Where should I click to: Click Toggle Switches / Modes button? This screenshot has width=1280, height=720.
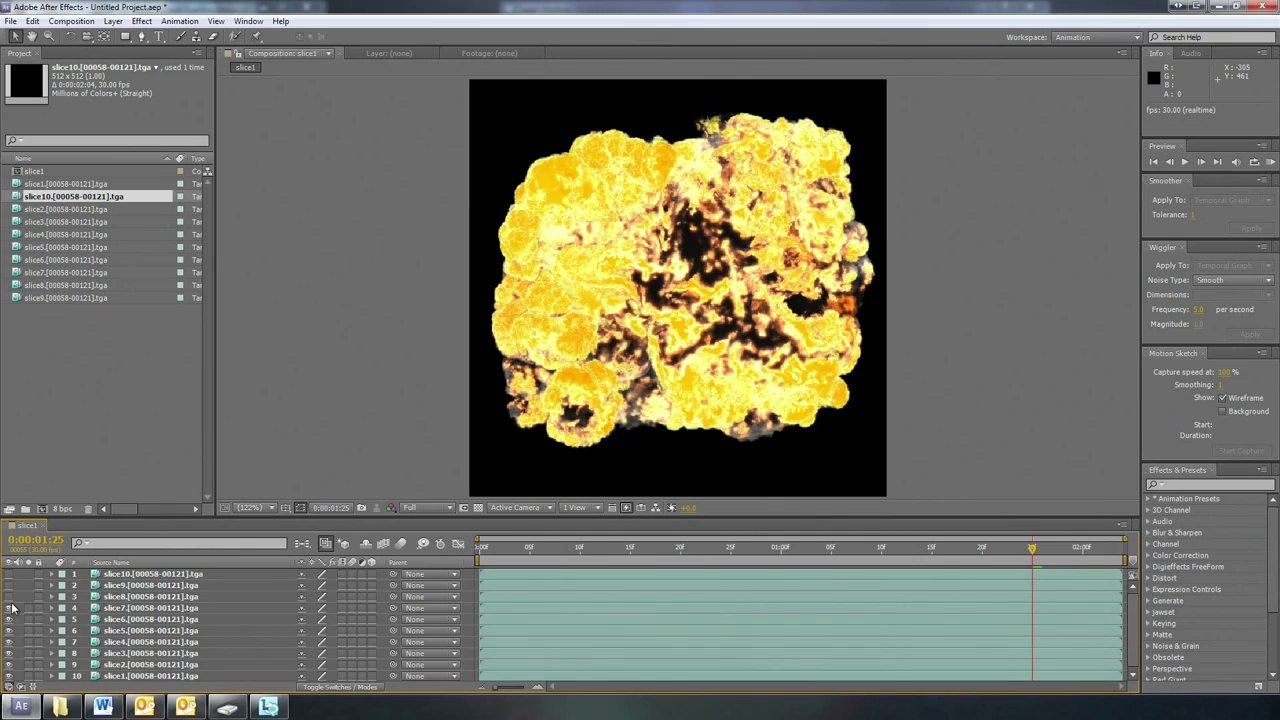pyautogui.click(x=340, y=687)
